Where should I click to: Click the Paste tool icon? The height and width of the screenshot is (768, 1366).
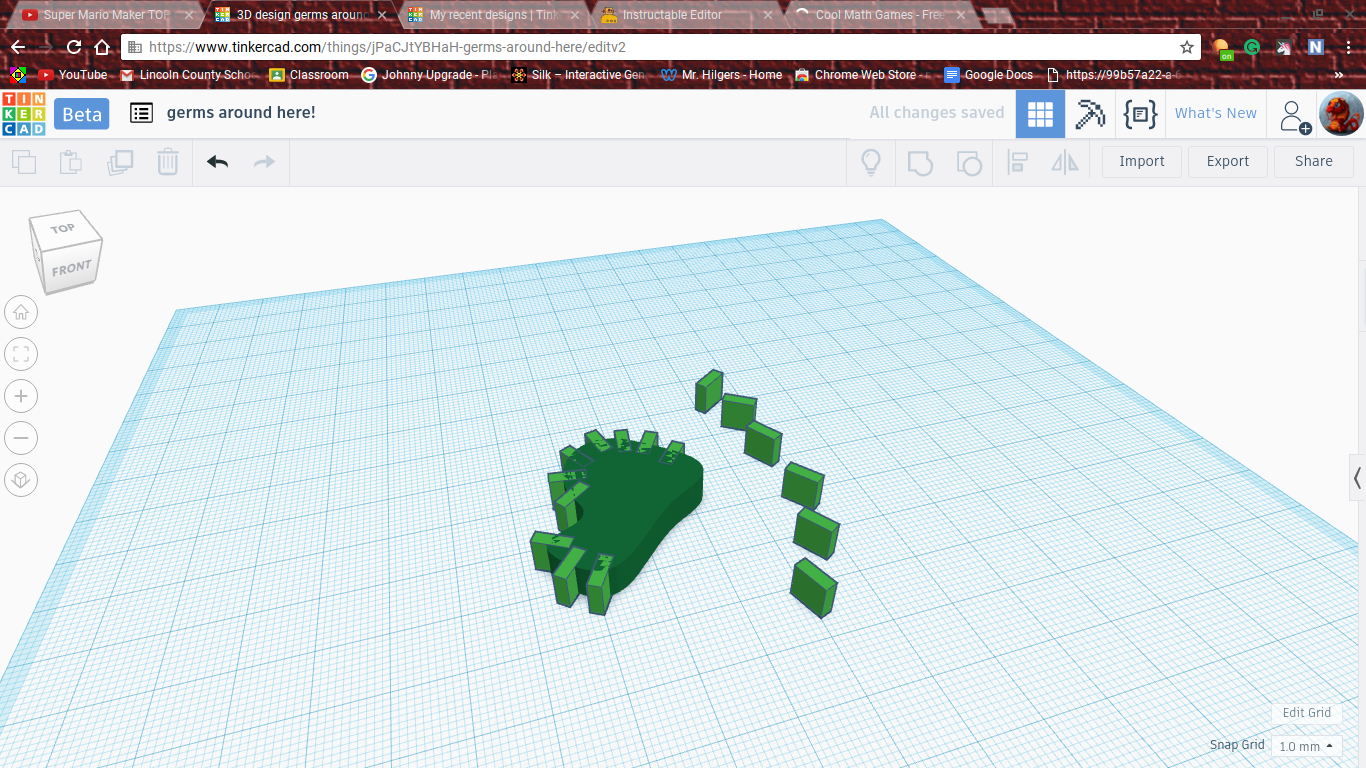[71, 162]
